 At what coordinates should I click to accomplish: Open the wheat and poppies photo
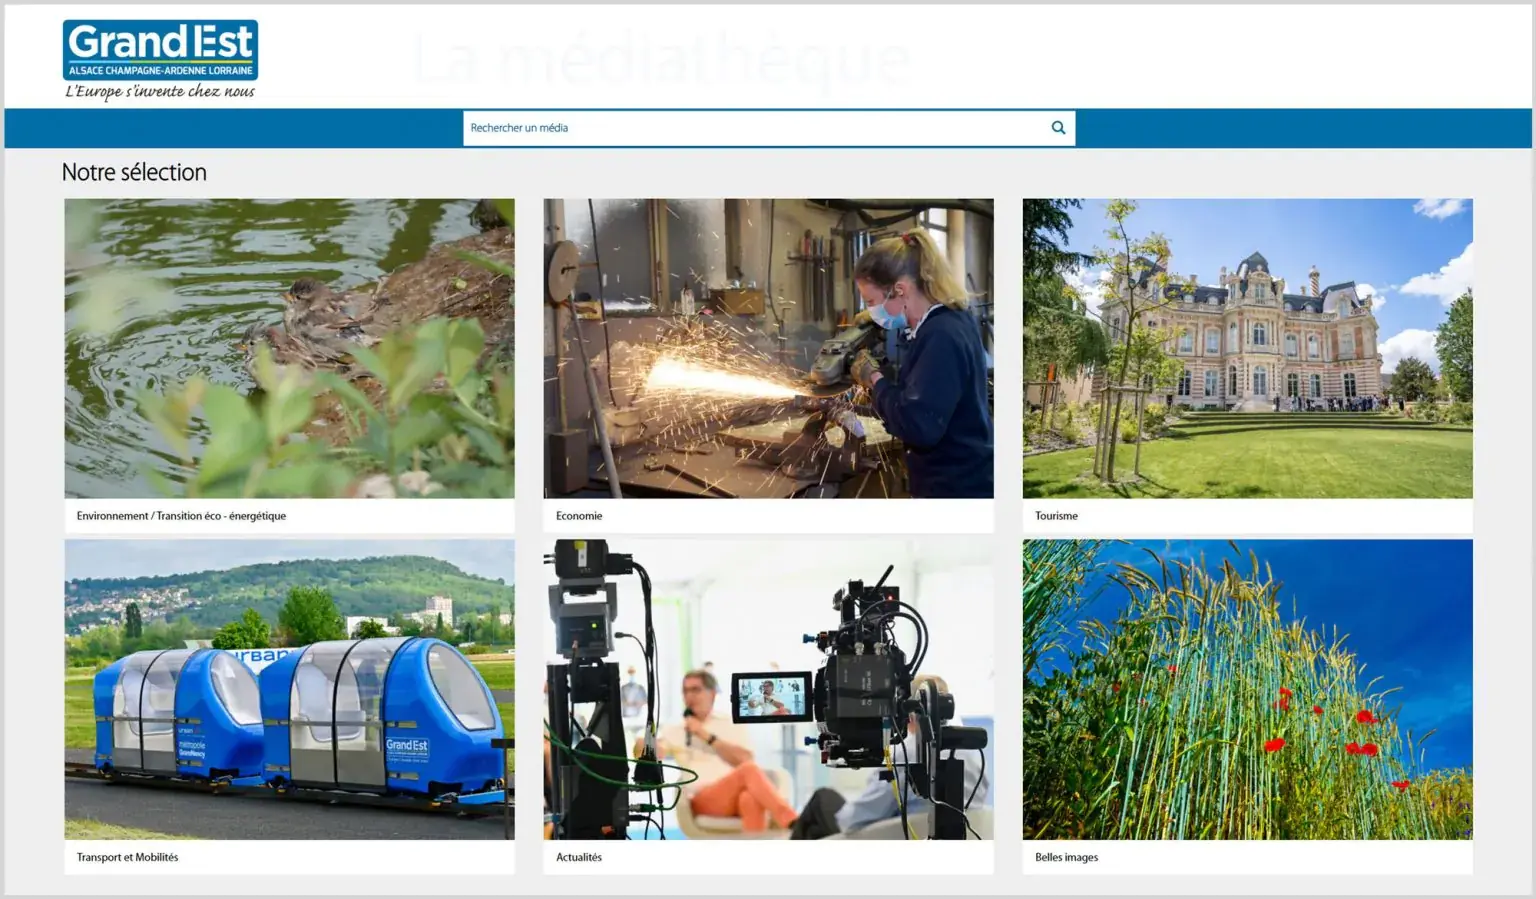(x=1247, y=689)
